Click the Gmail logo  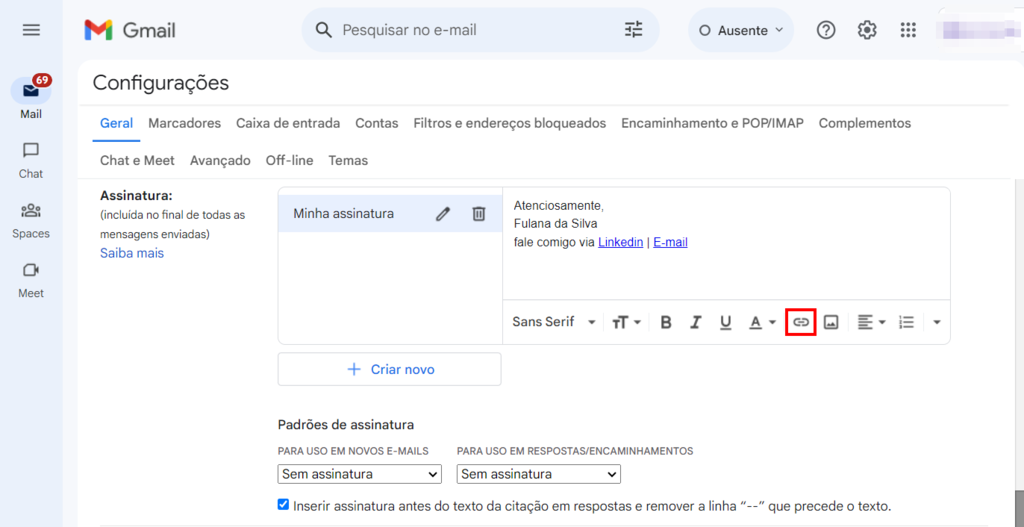coord(130,30)
